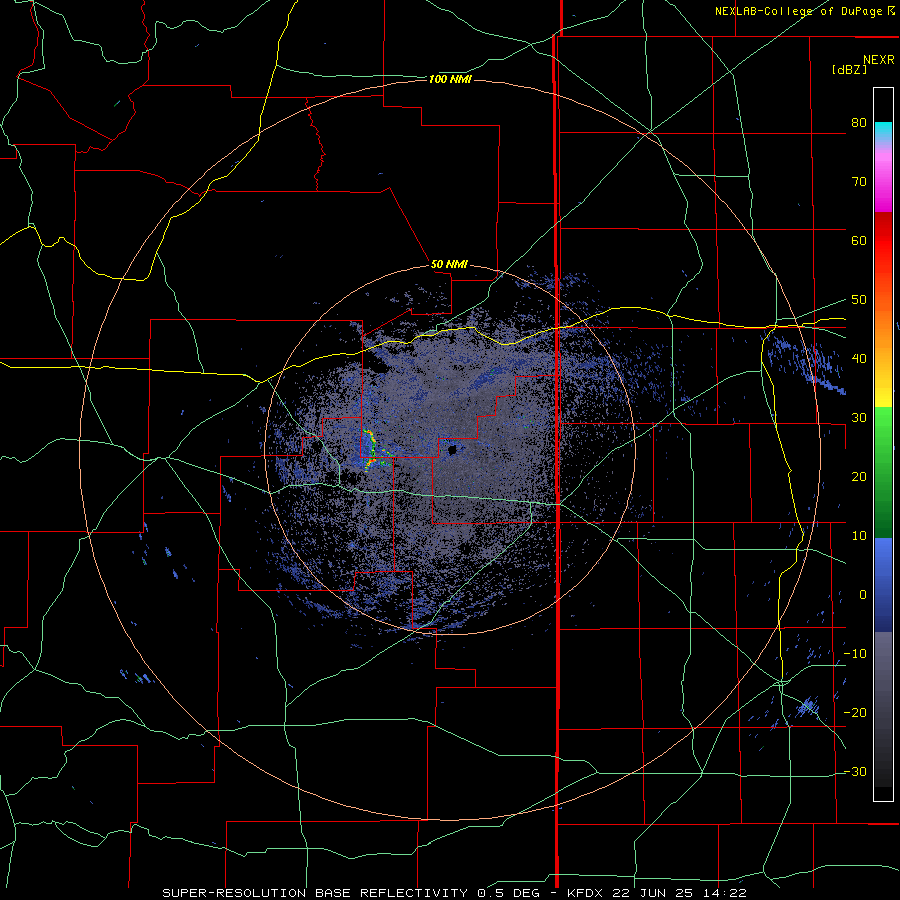
Task: Click the -30 dBZ scale value
Action: tap(855, 772)
